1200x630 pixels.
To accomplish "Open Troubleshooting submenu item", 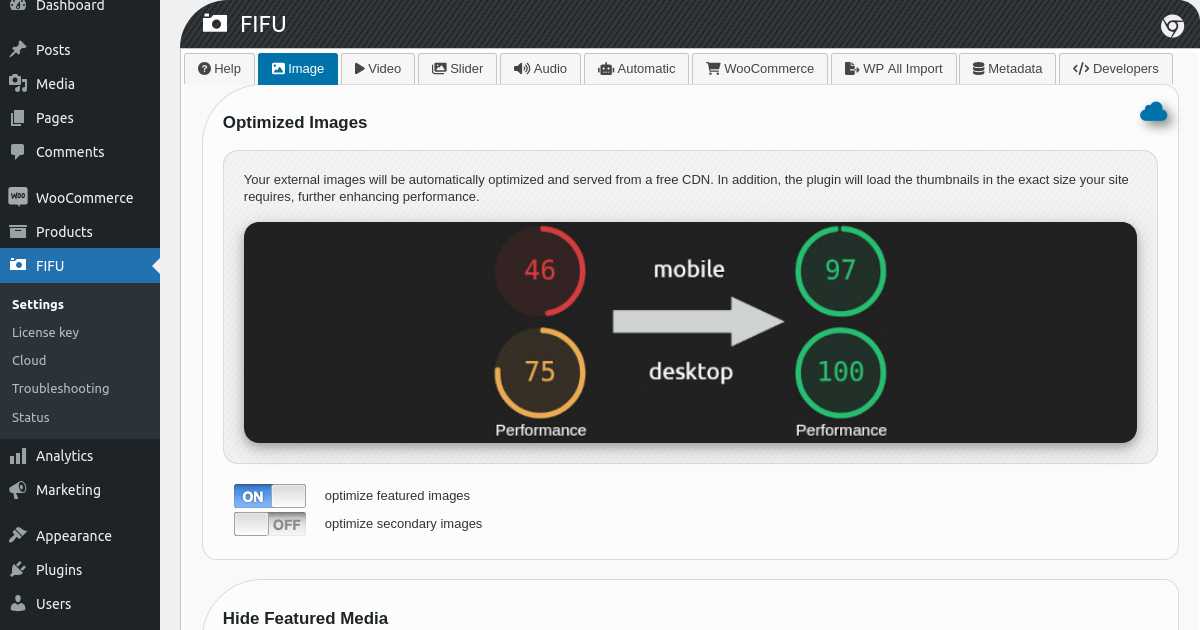I will (60, 388).
